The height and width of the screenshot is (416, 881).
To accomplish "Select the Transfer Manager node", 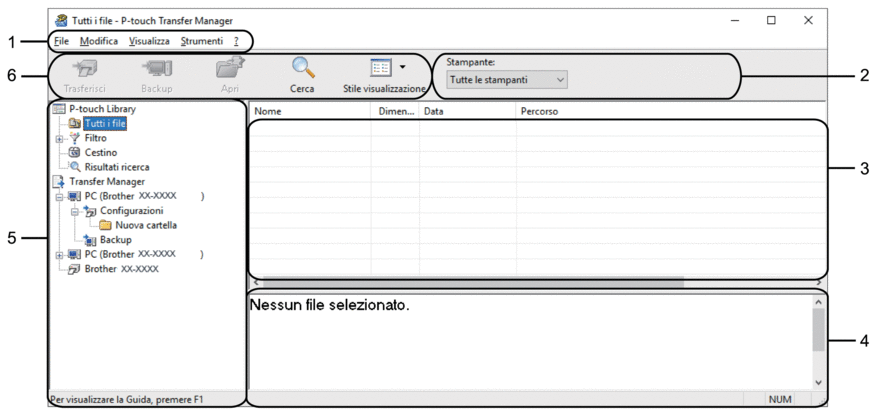I will pyautogui.click(x=107, y=182).
